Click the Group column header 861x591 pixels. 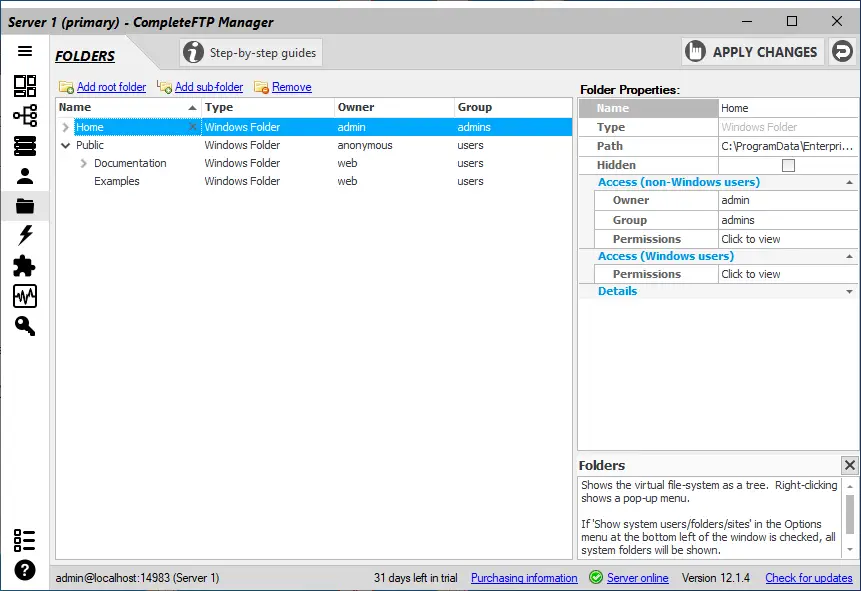(x=513, y=107)
